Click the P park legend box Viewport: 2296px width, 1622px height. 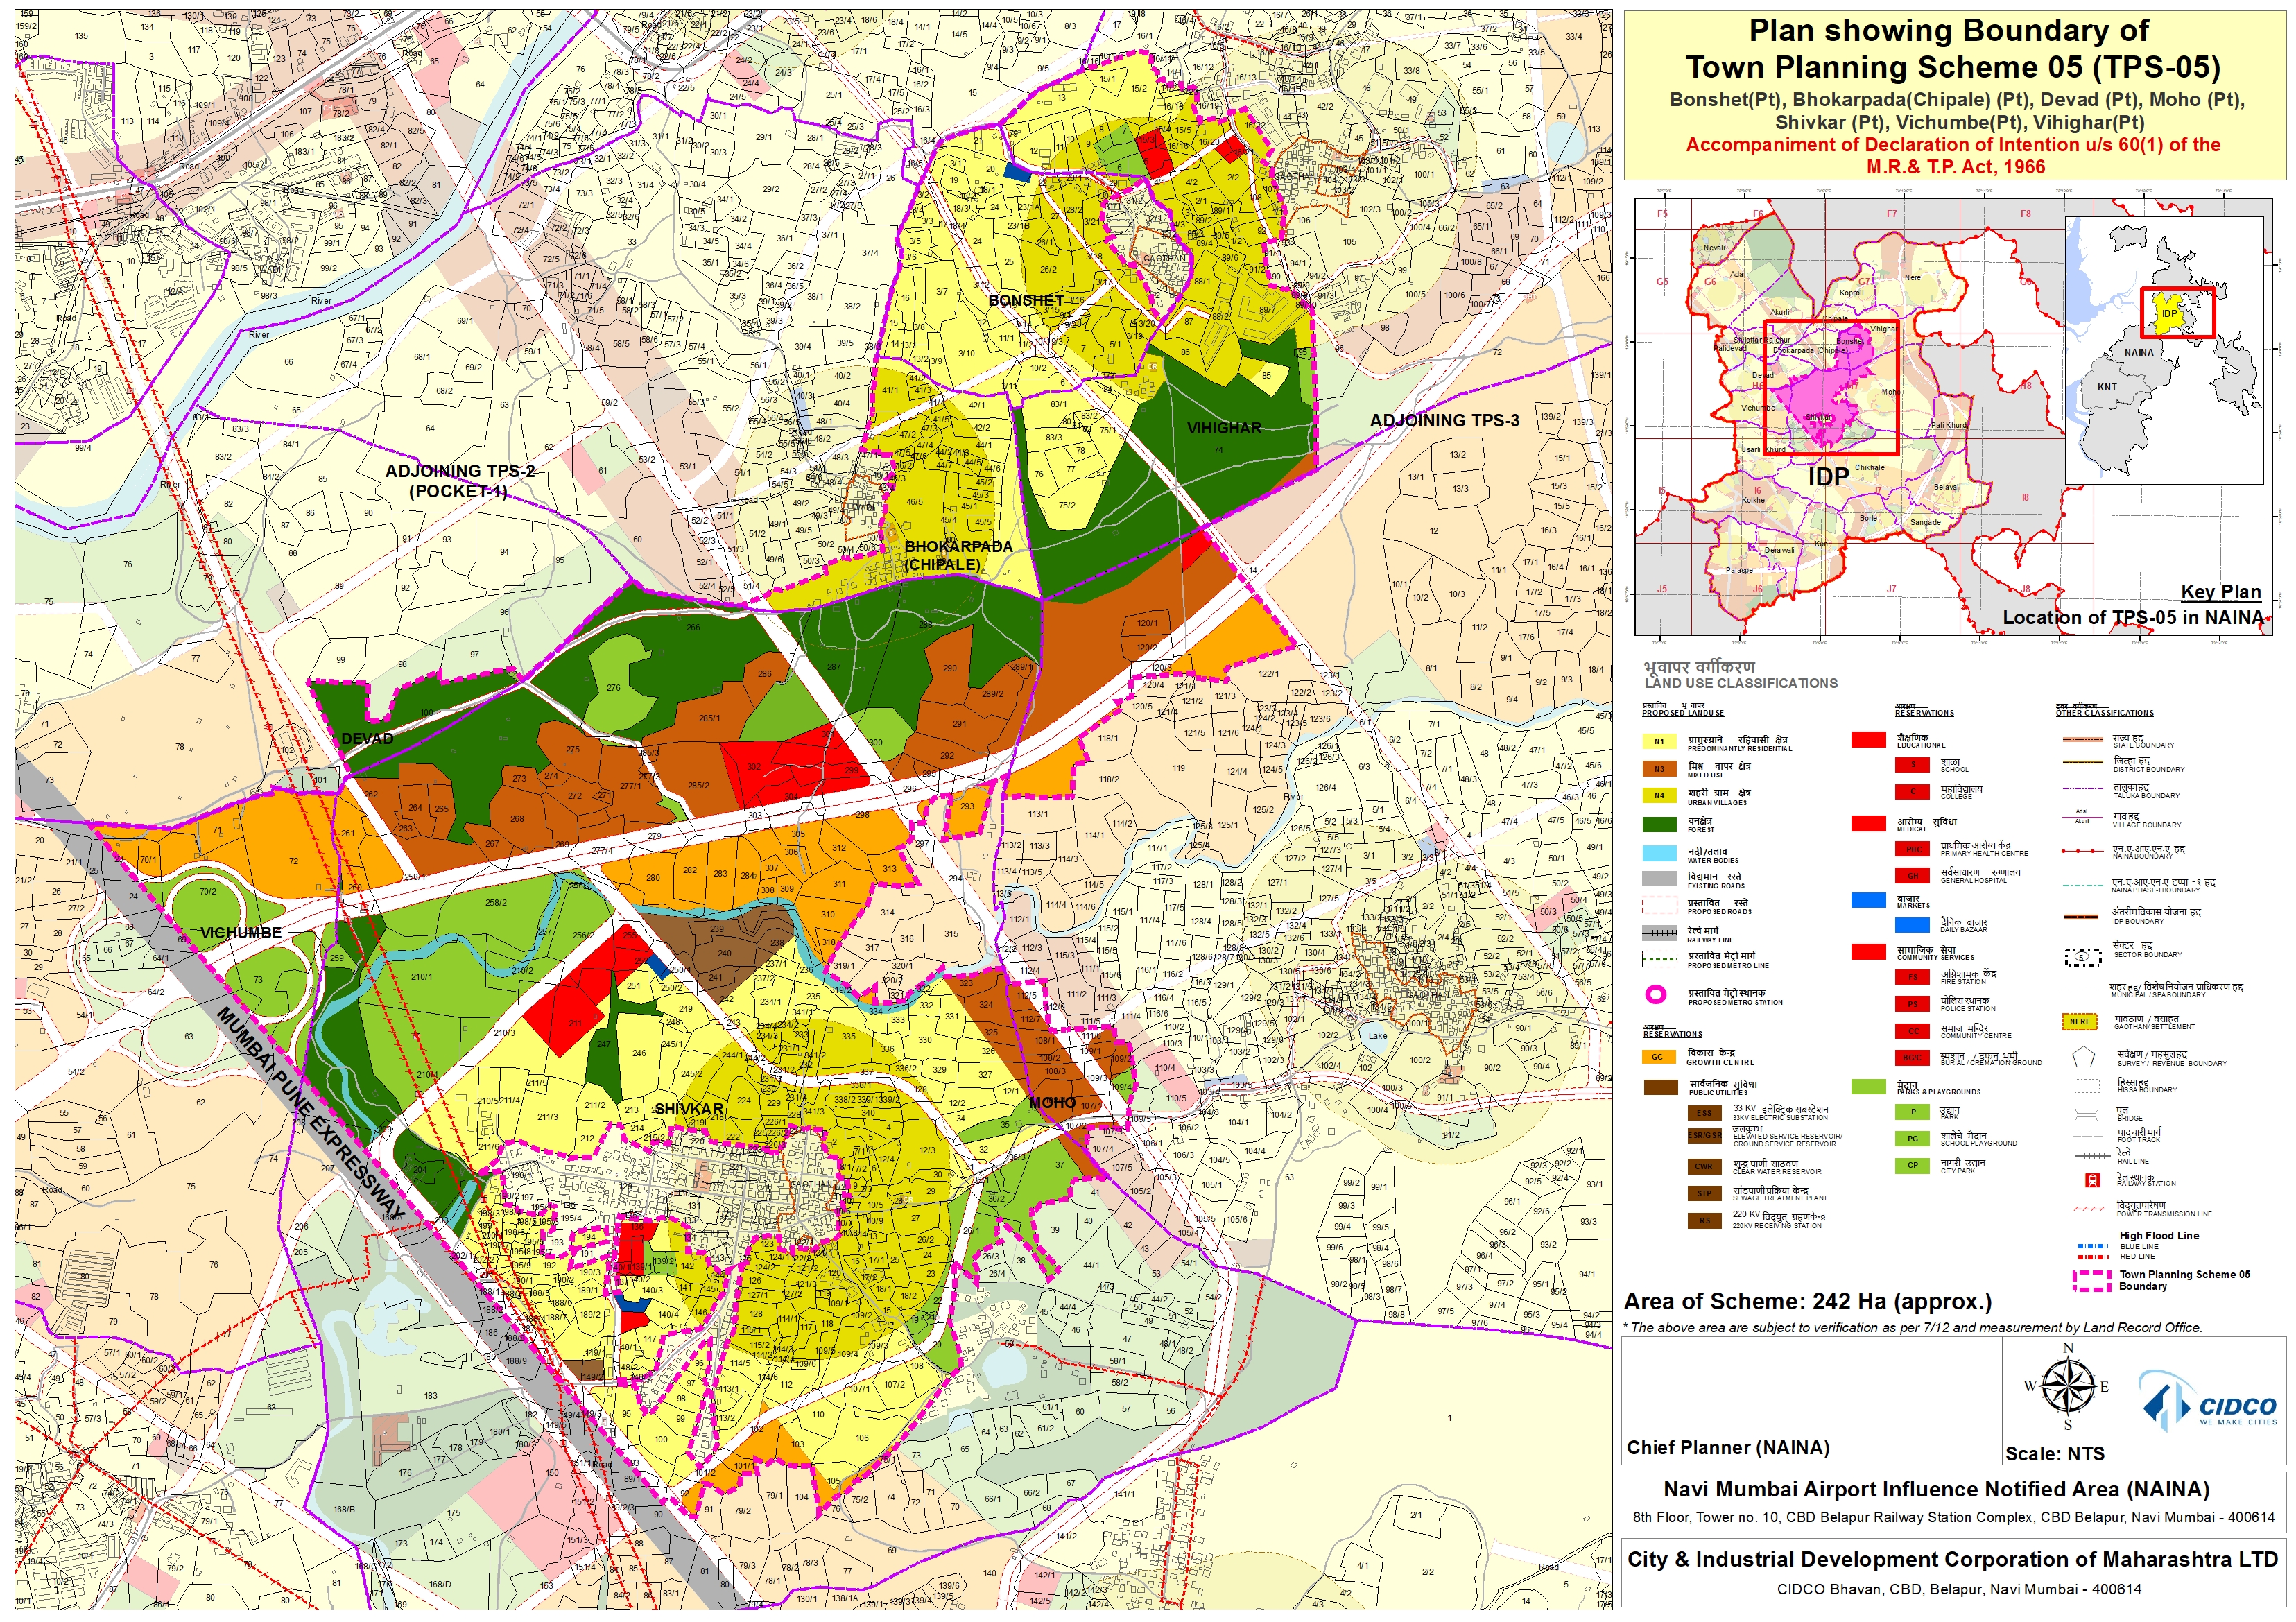1912,1112
